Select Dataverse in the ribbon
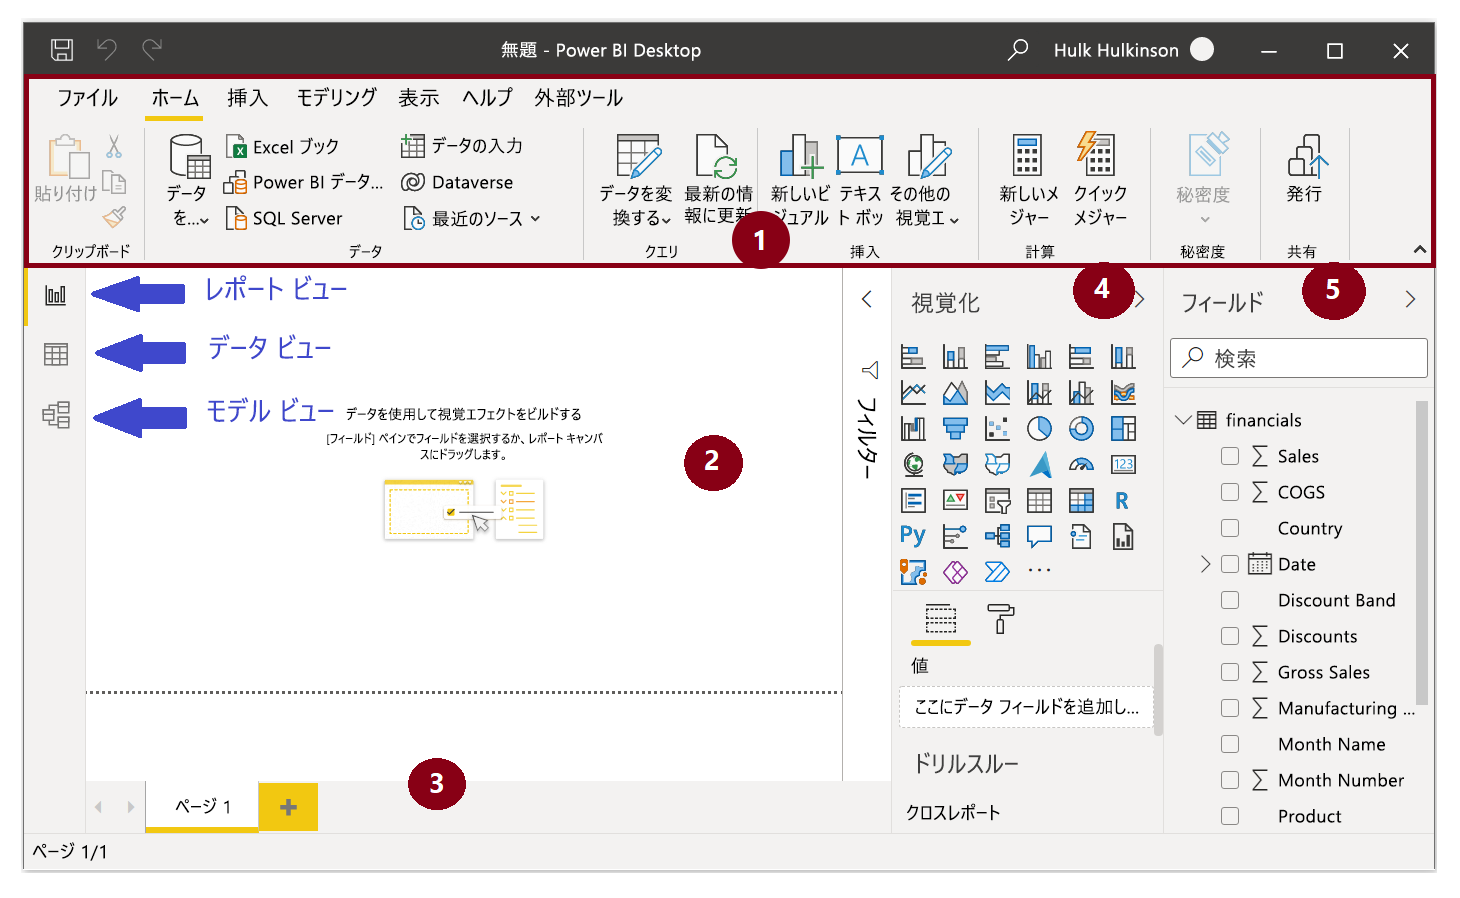This screenshot has width=1460, height=898. click(x=457, y=182)
